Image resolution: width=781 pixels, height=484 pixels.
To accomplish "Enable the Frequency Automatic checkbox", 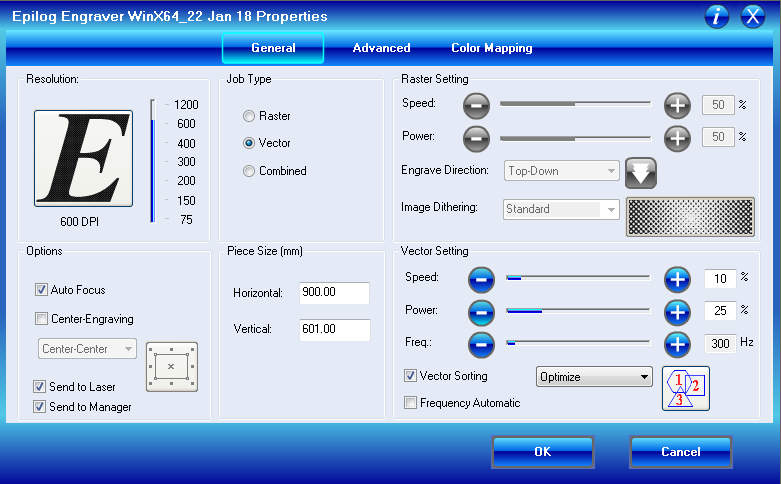I will tap(410, 402).
